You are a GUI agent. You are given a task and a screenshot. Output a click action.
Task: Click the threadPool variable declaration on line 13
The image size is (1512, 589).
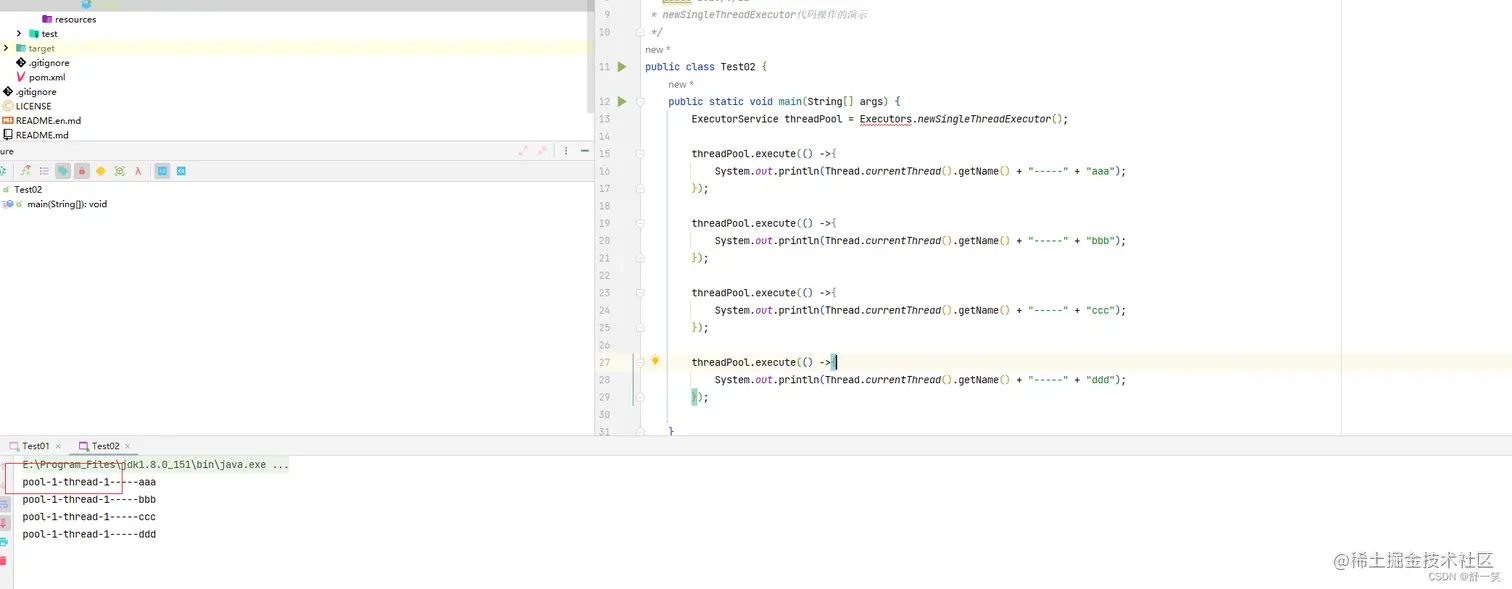[813, 119]
